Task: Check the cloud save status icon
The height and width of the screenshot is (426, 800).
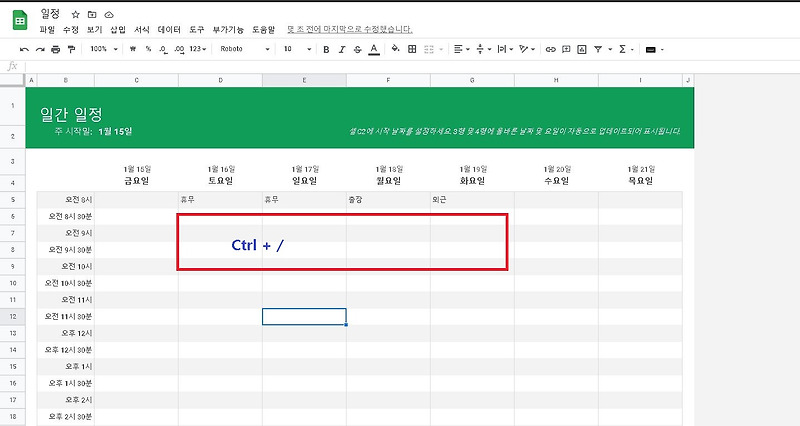Action: (109, 15)
